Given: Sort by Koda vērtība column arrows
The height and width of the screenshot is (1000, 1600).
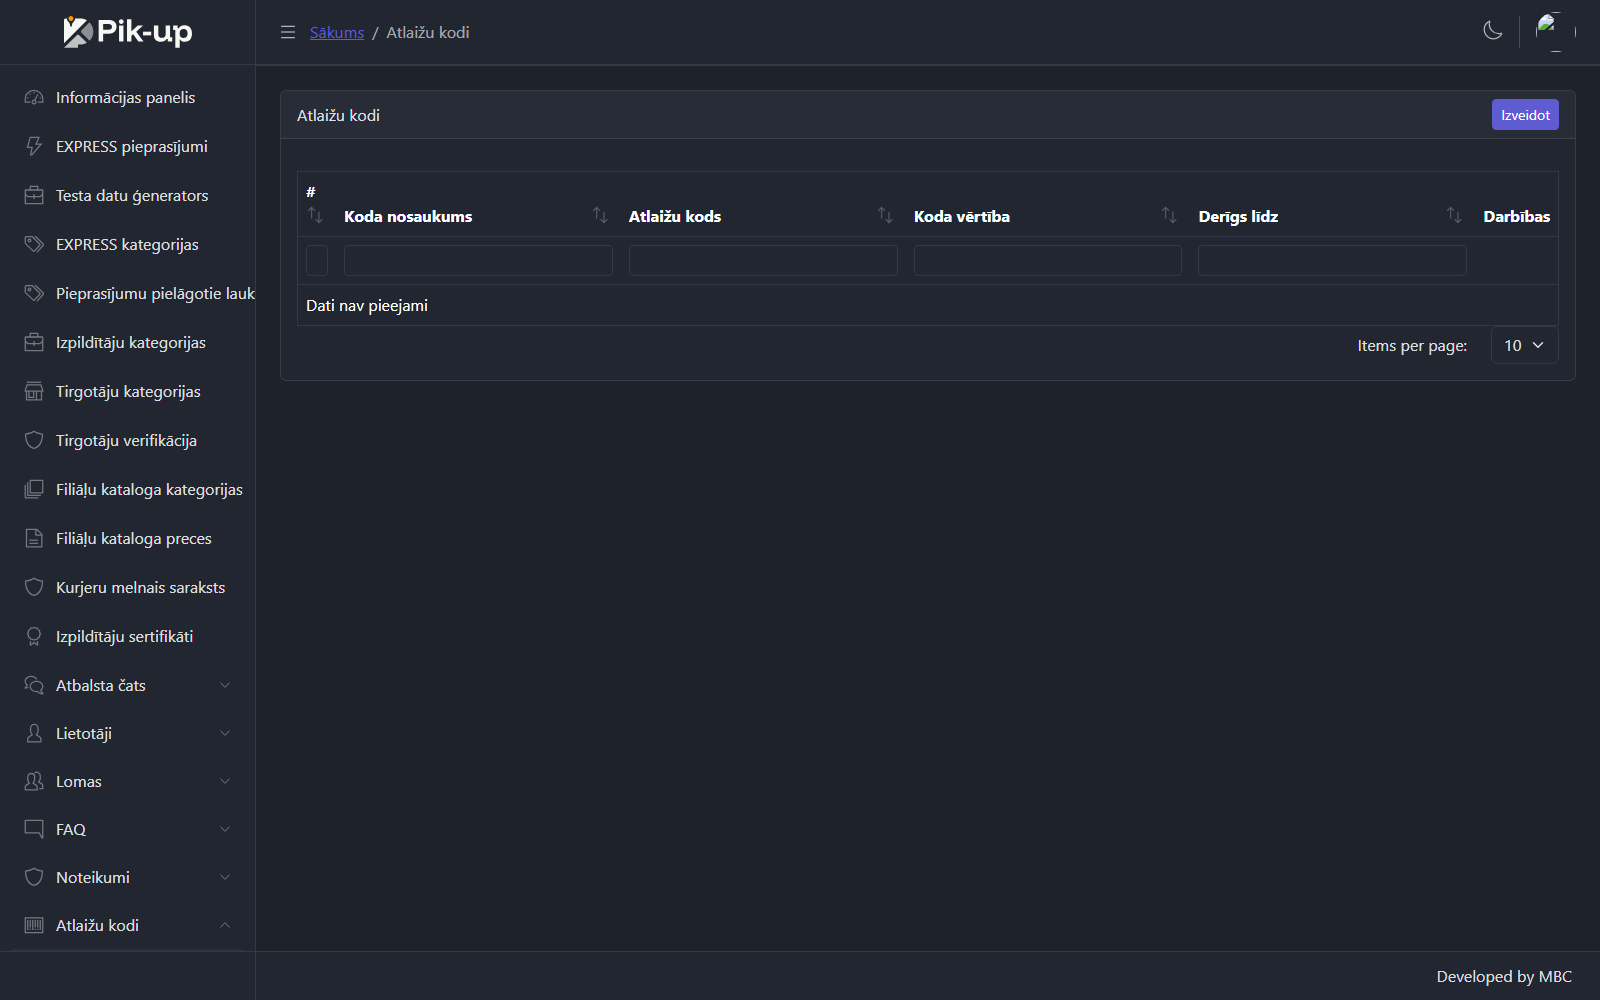Looking at the screenshot, I should coord(1169,215).
